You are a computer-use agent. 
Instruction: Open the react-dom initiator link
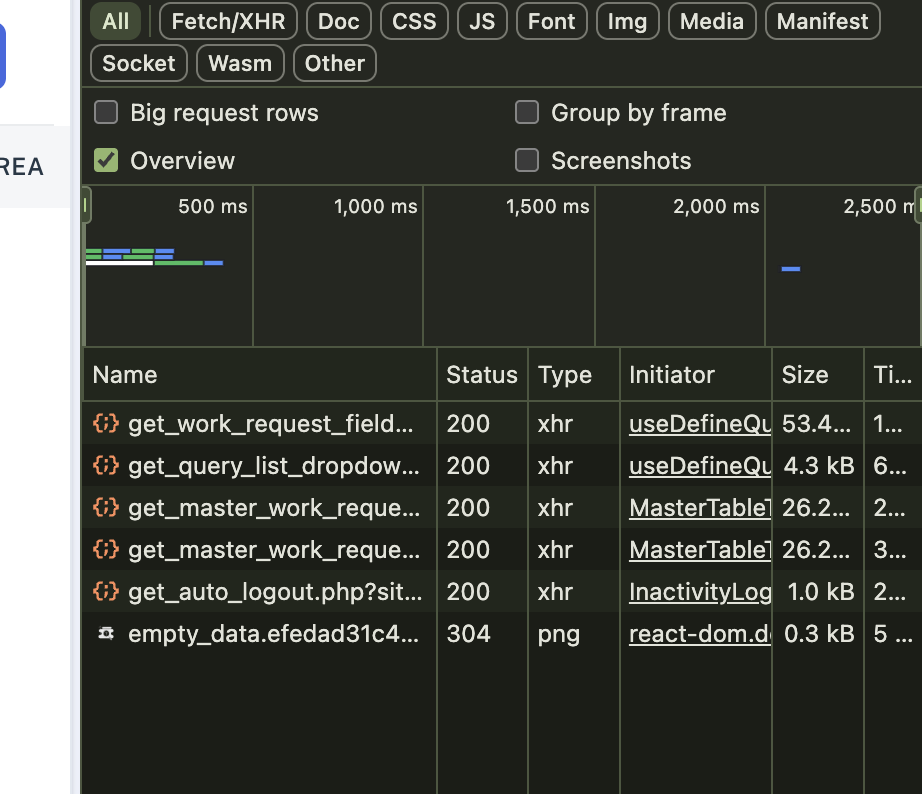pyautogui.click(x=699, y=634)
